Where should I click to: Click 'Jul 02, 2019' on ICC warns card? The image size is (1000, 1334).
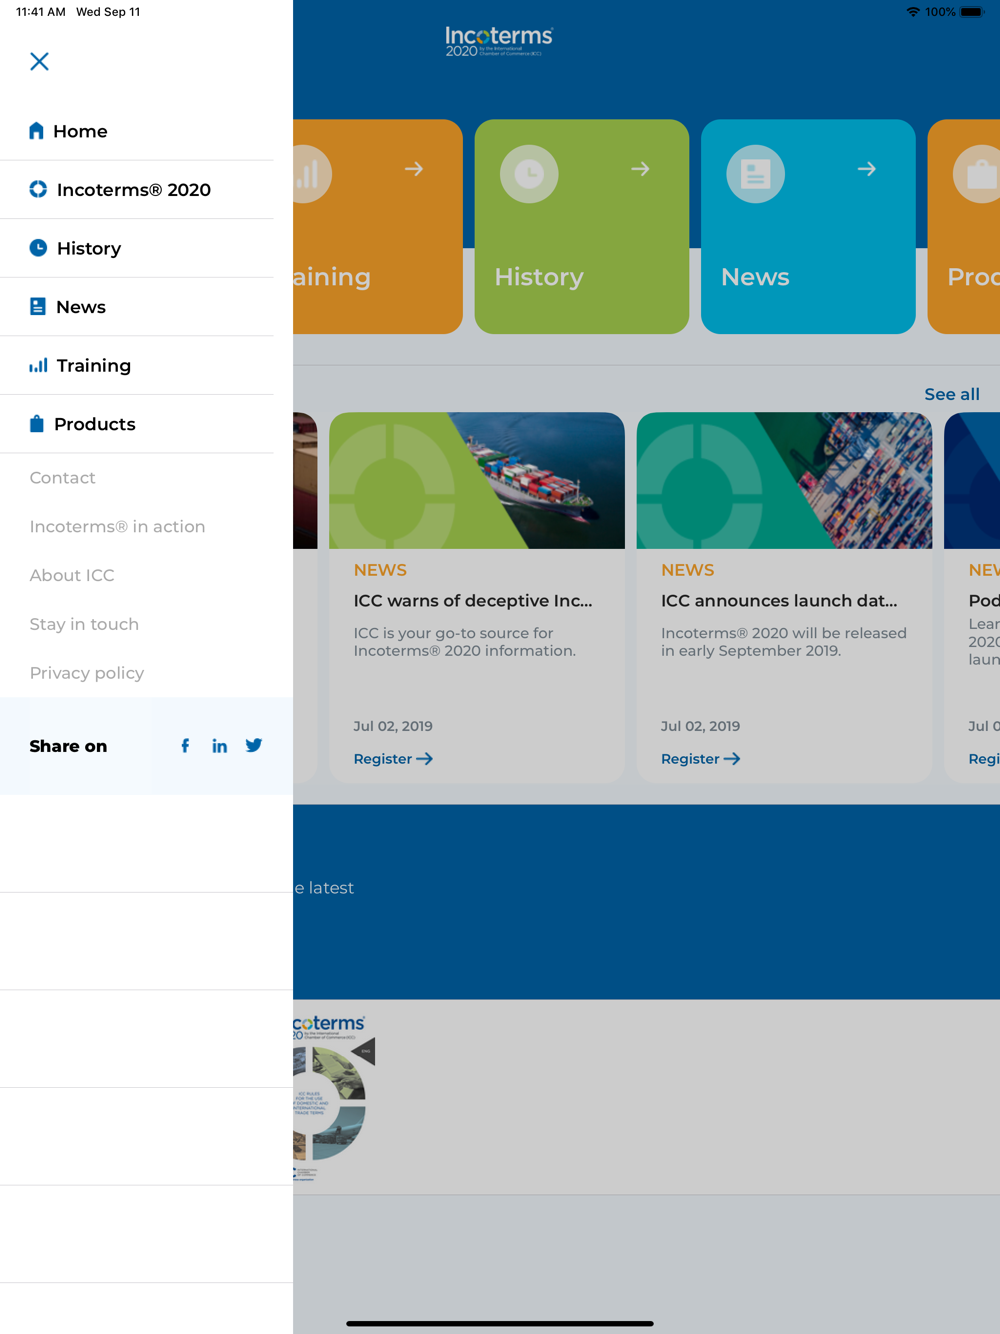coord(393,726)
